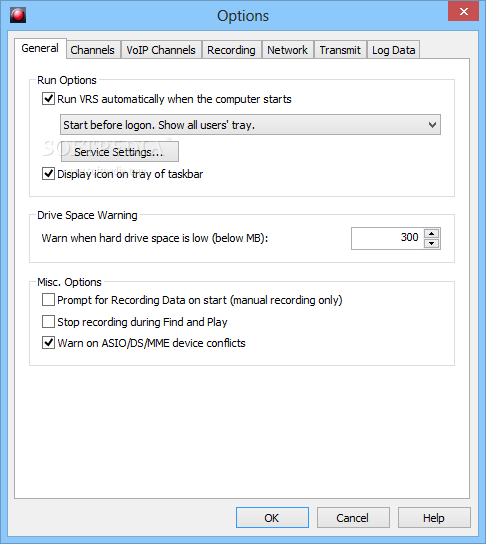The height and width of the screenshot is (544, 486).
Task: Show the Log Data tab
Action: [x=393, y=50]
